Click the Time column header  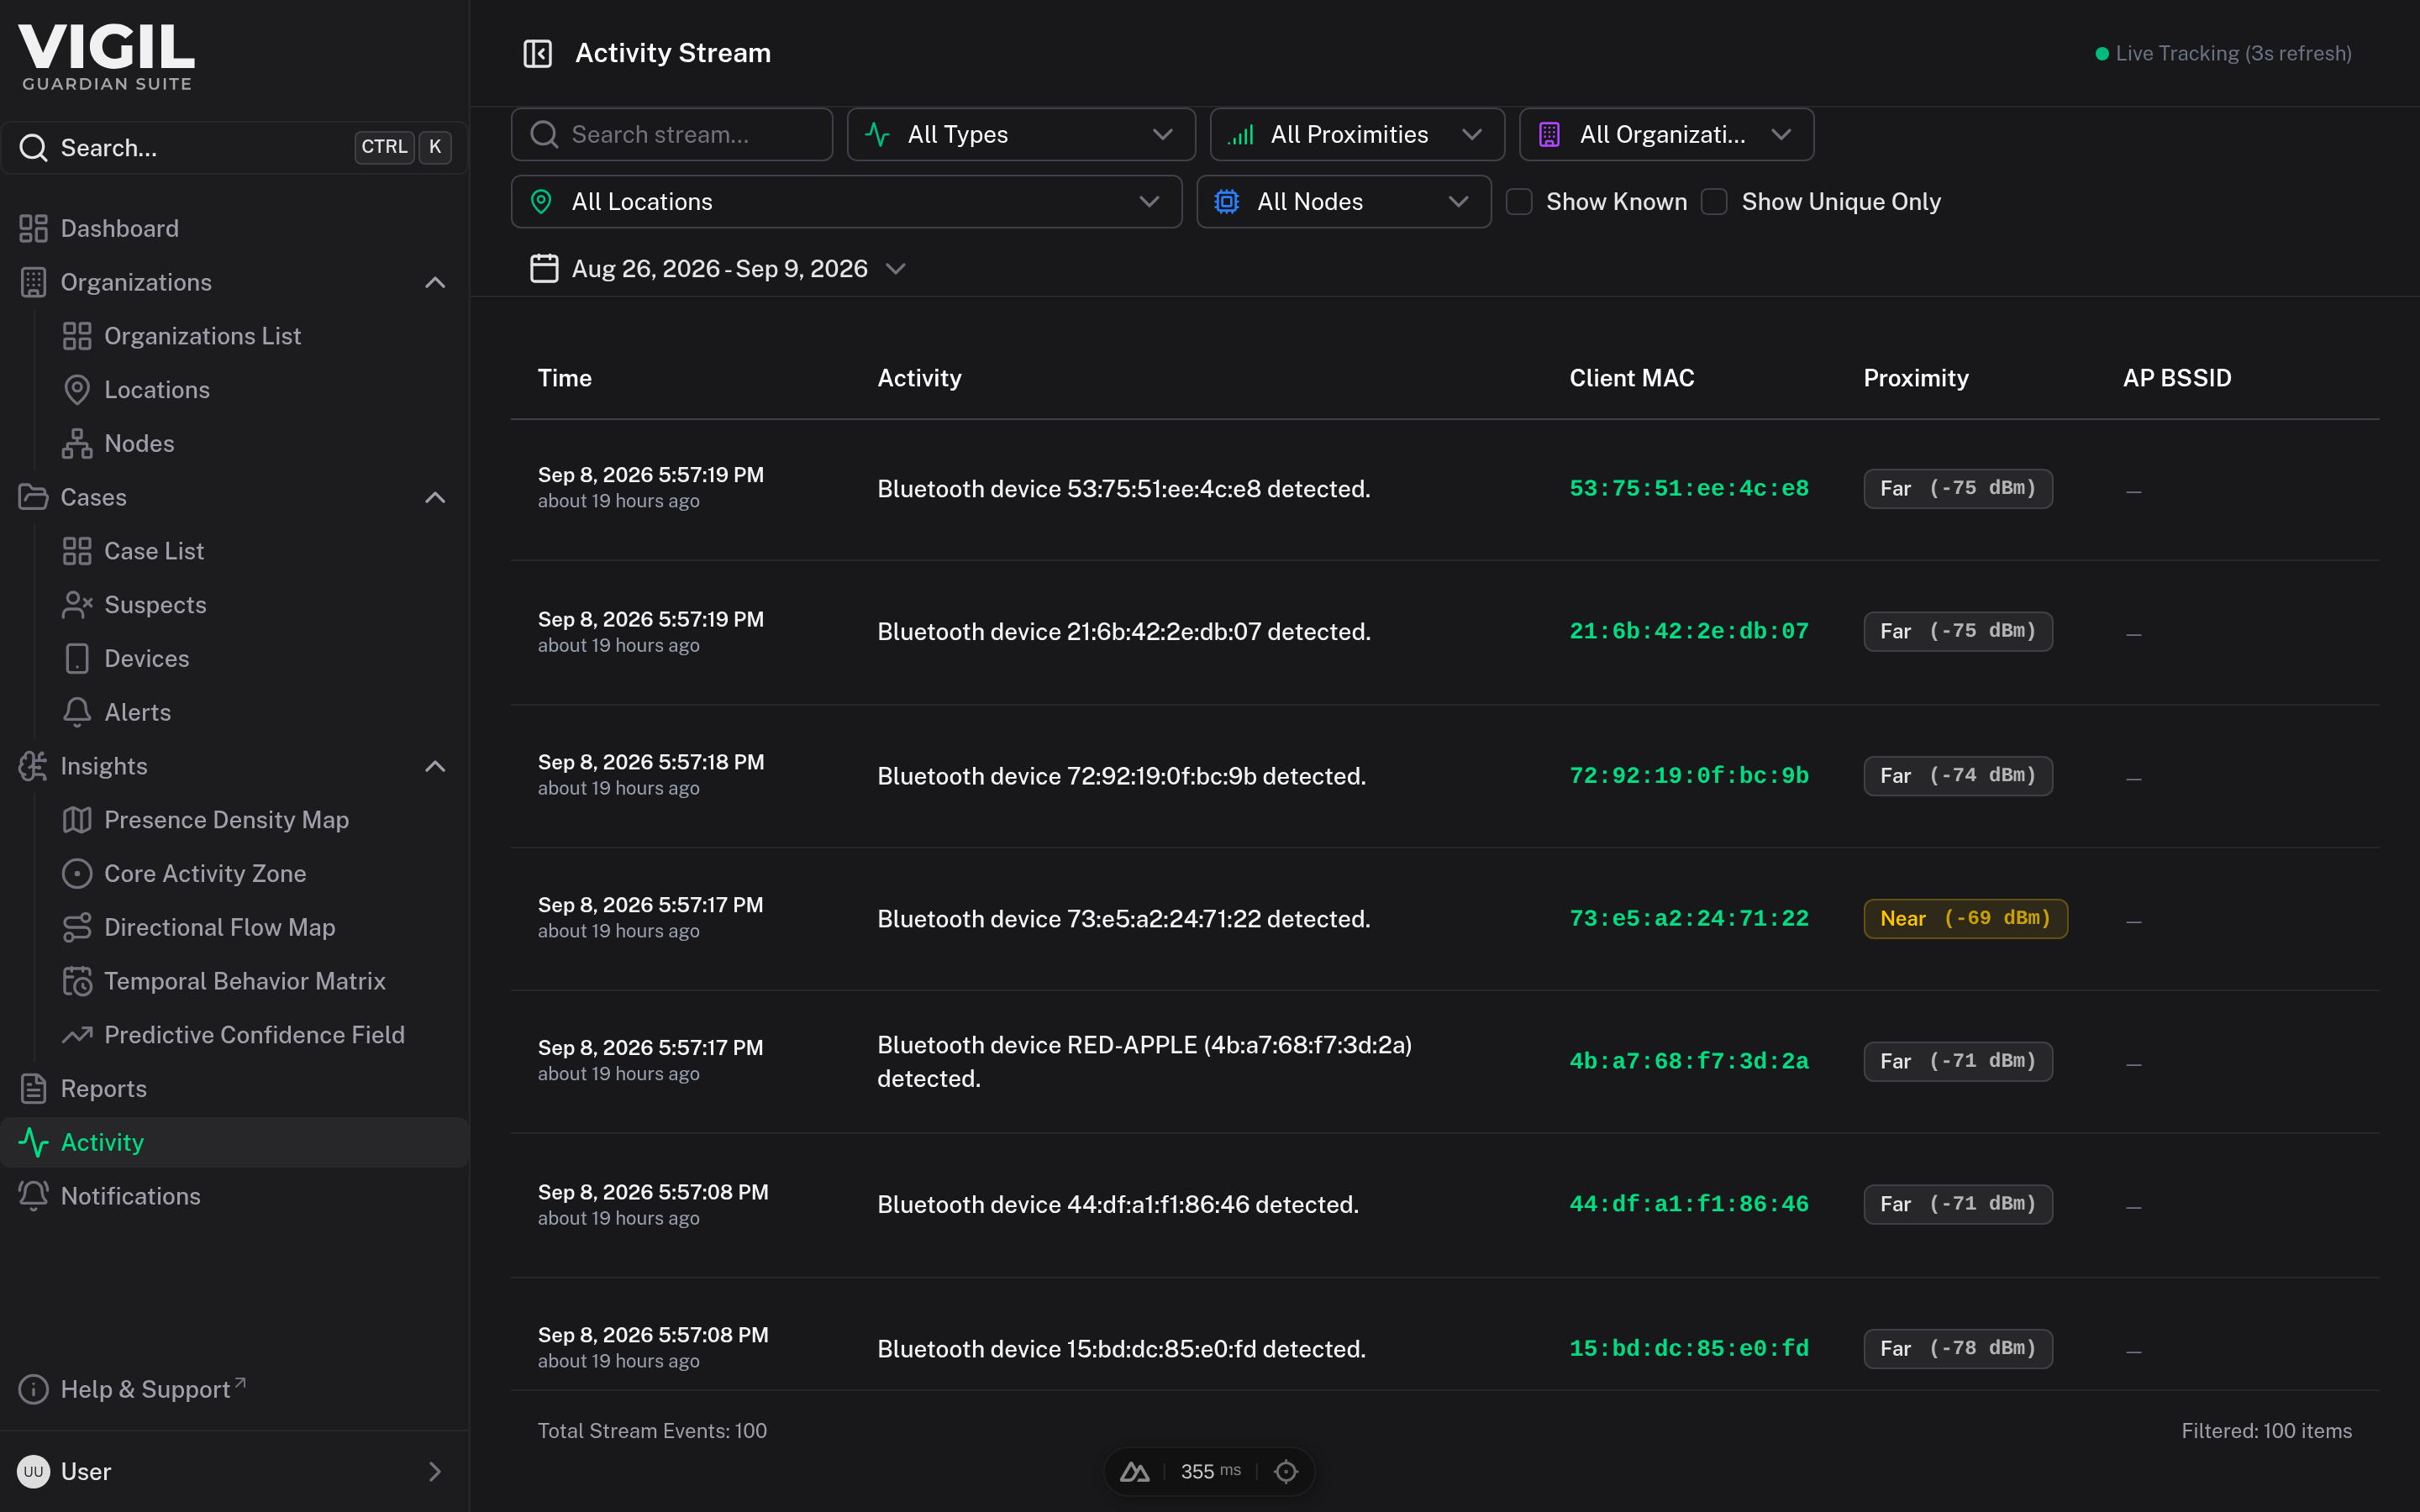[565, 378]
